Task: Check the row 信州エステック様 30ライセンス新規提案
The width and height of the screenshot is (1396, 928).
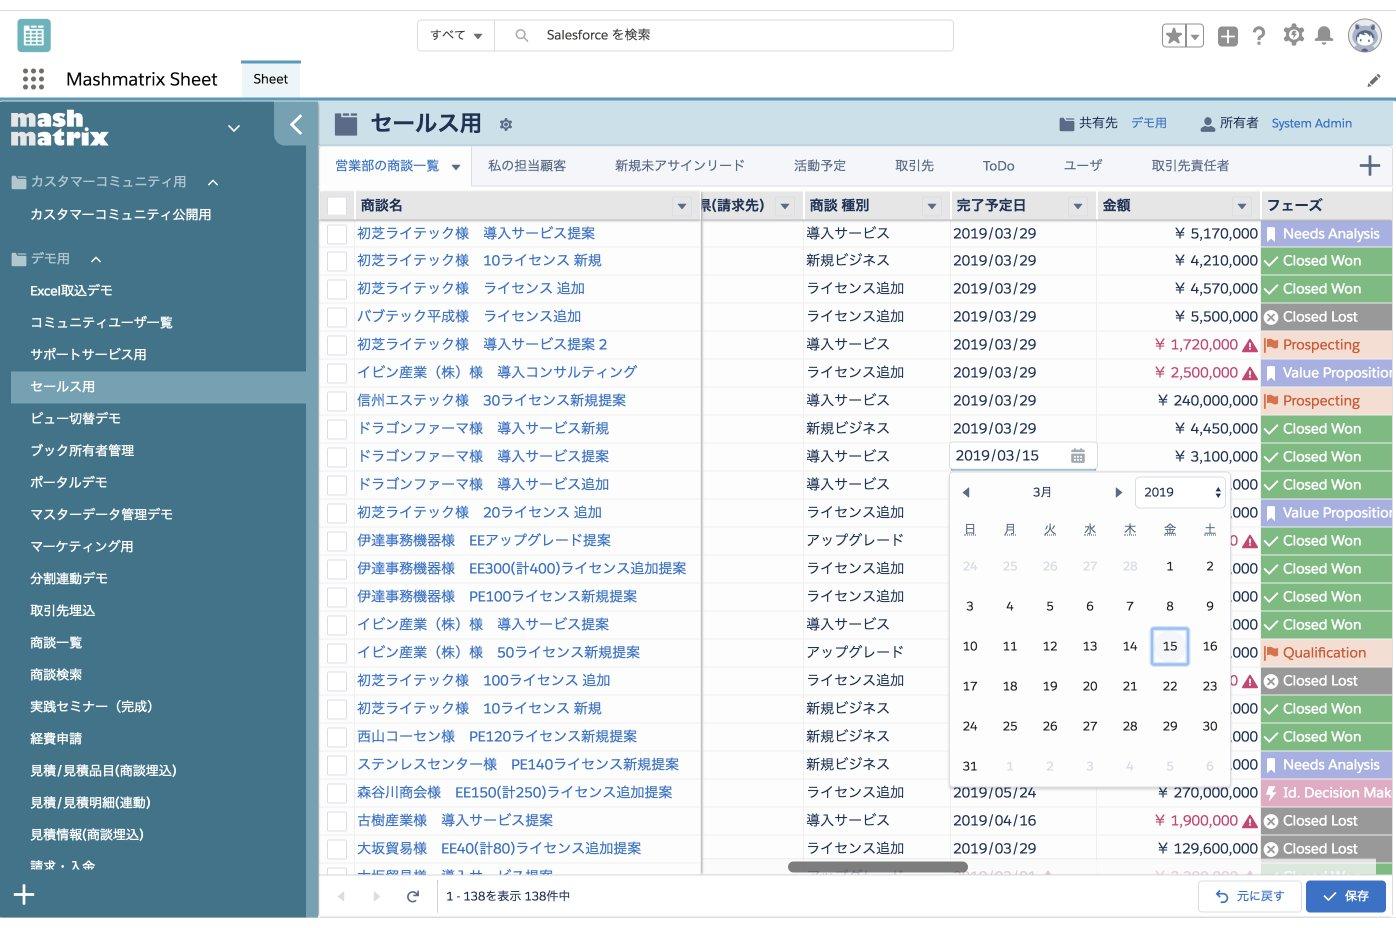Action: pyautogui.click(x=337, y=402)
